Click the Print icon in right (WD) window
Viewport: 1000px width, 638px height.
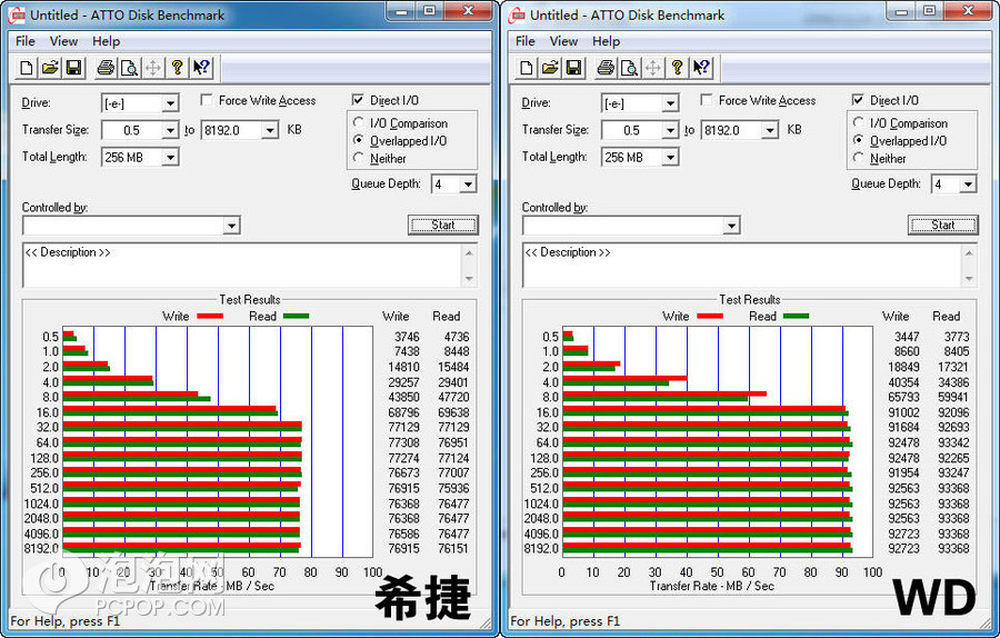click(x=605, y=68)
